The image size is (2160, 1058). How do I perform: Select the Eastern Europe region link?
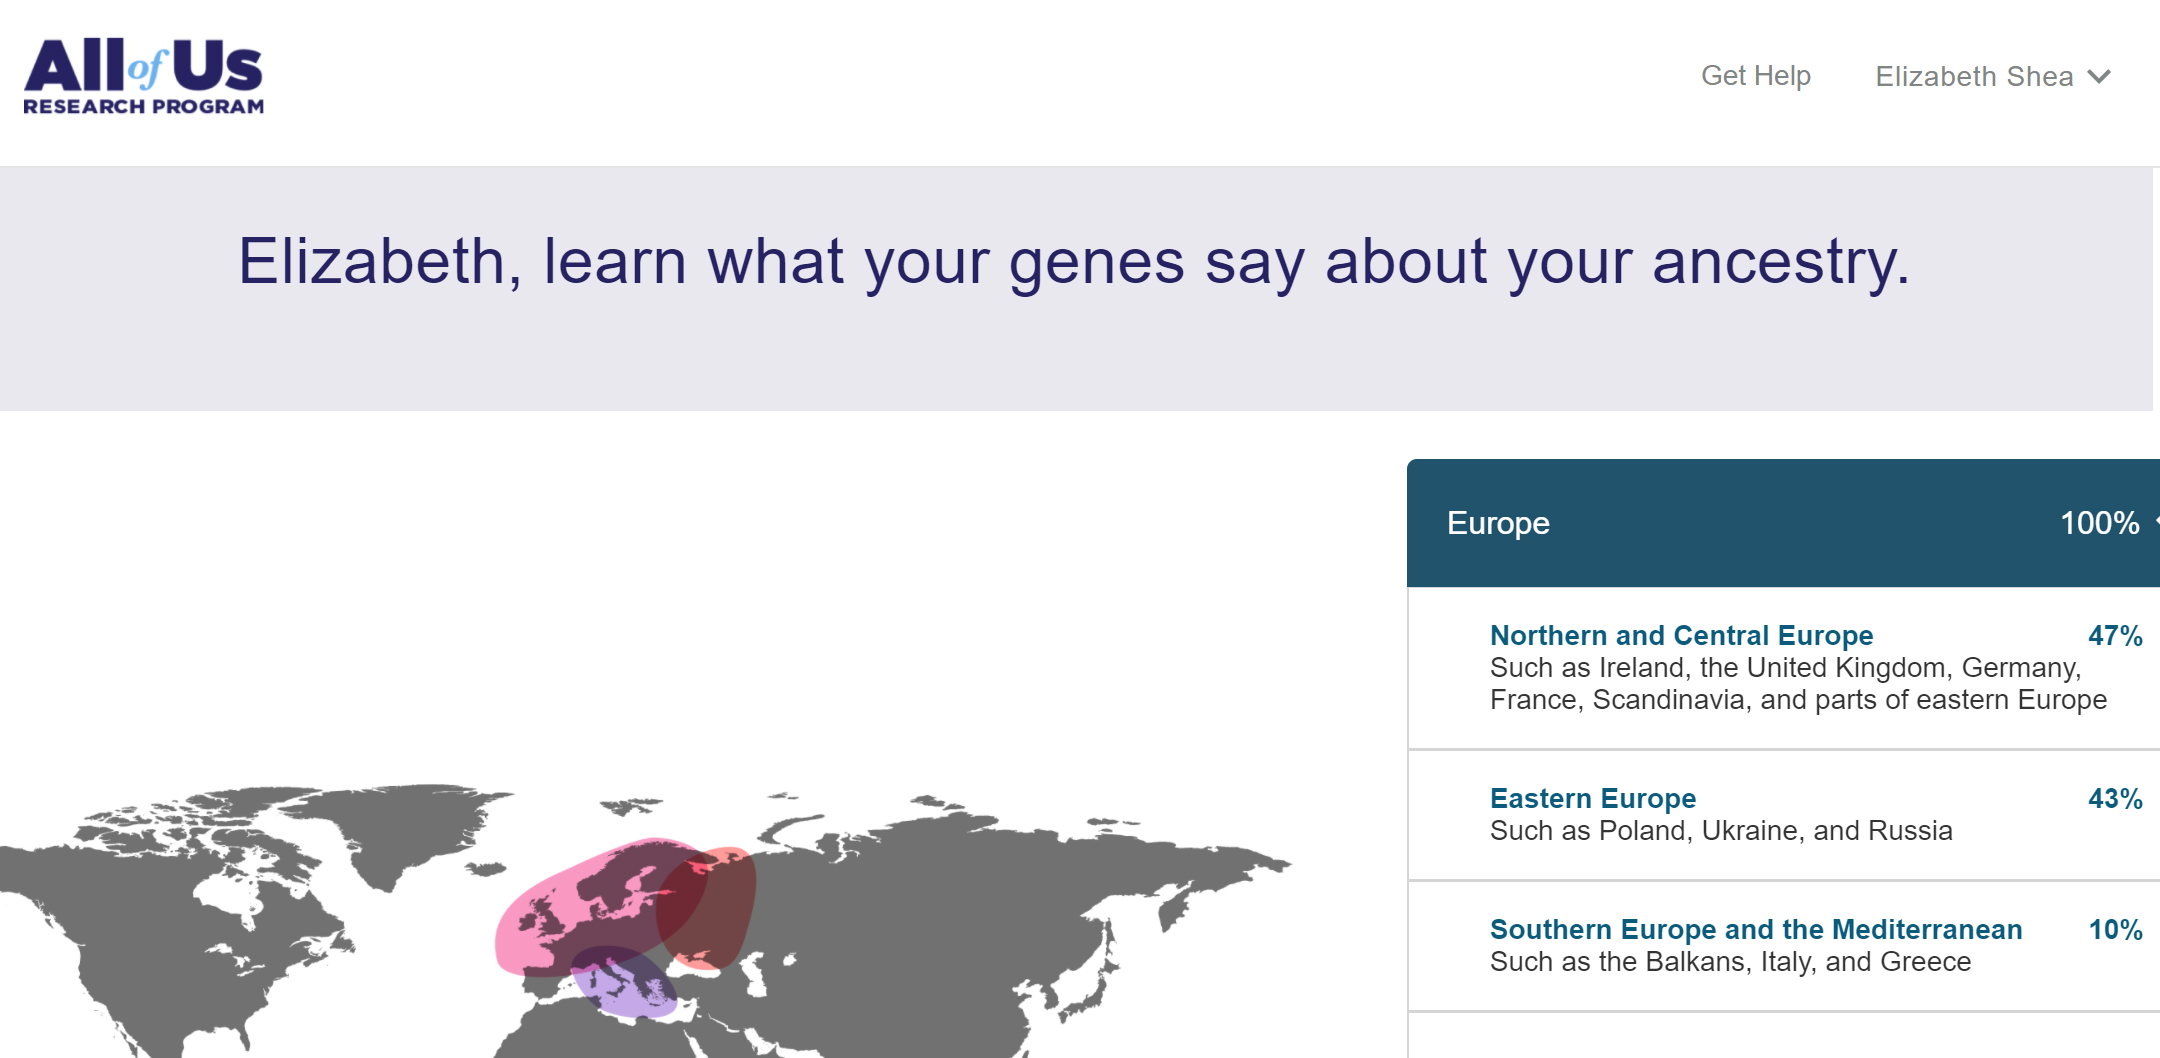pyautogui.click(x=1593, y=798)
